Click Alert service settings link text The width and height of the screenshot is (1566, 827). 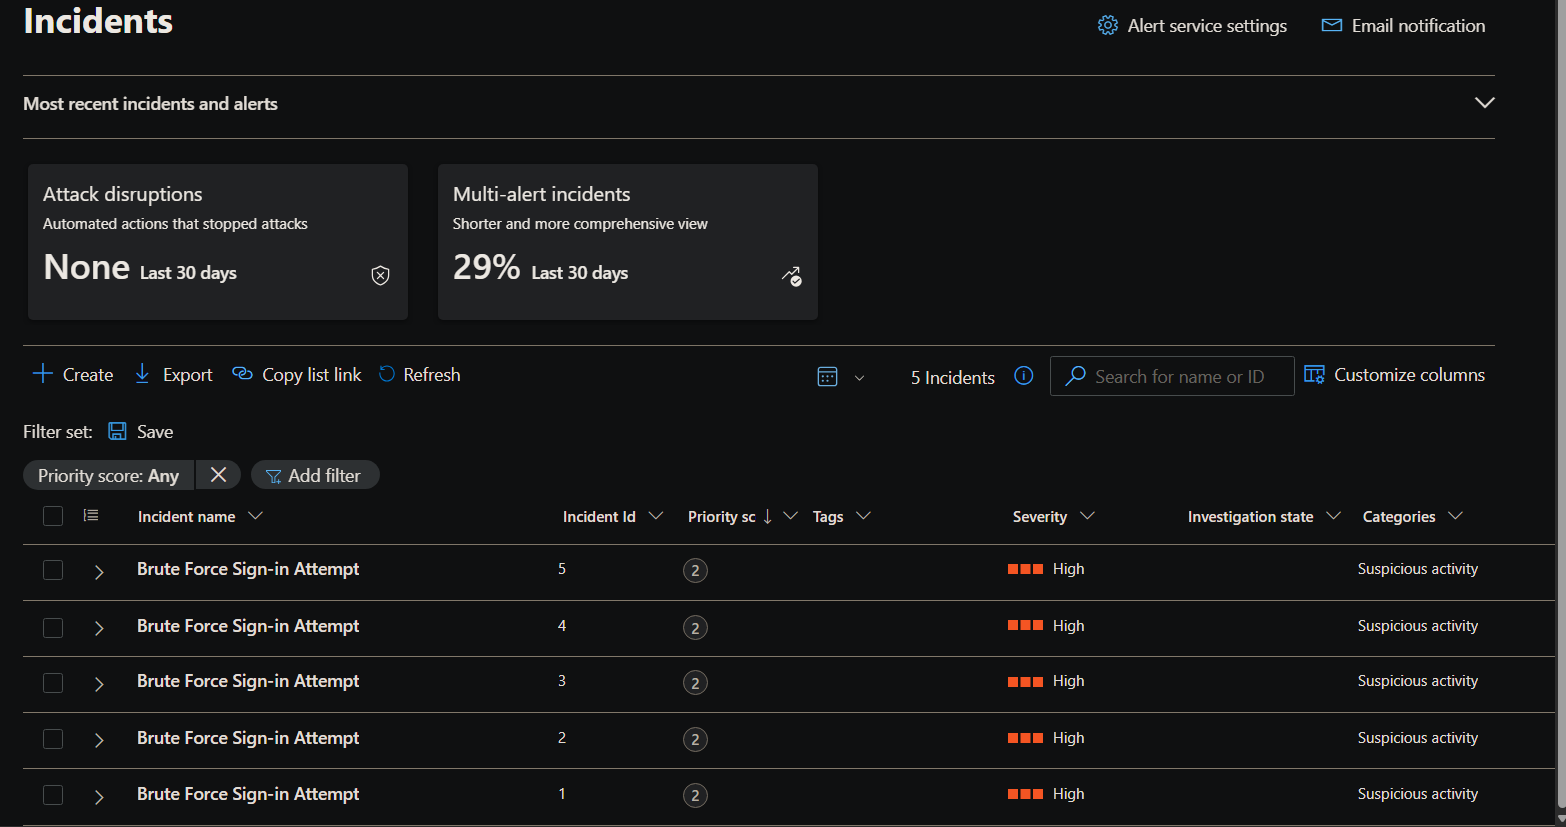tap(1207, 26)
